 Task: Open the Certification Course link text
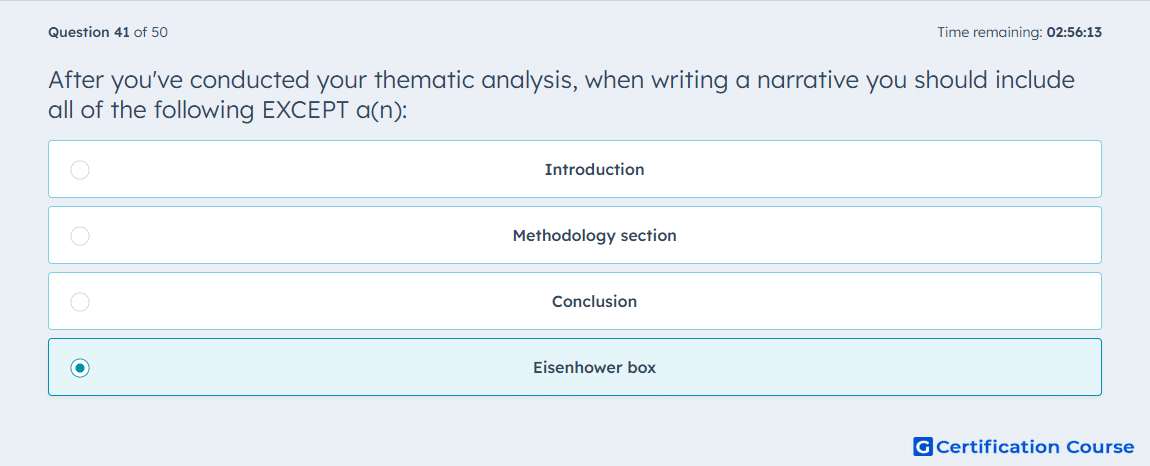tap(1035, 446)
